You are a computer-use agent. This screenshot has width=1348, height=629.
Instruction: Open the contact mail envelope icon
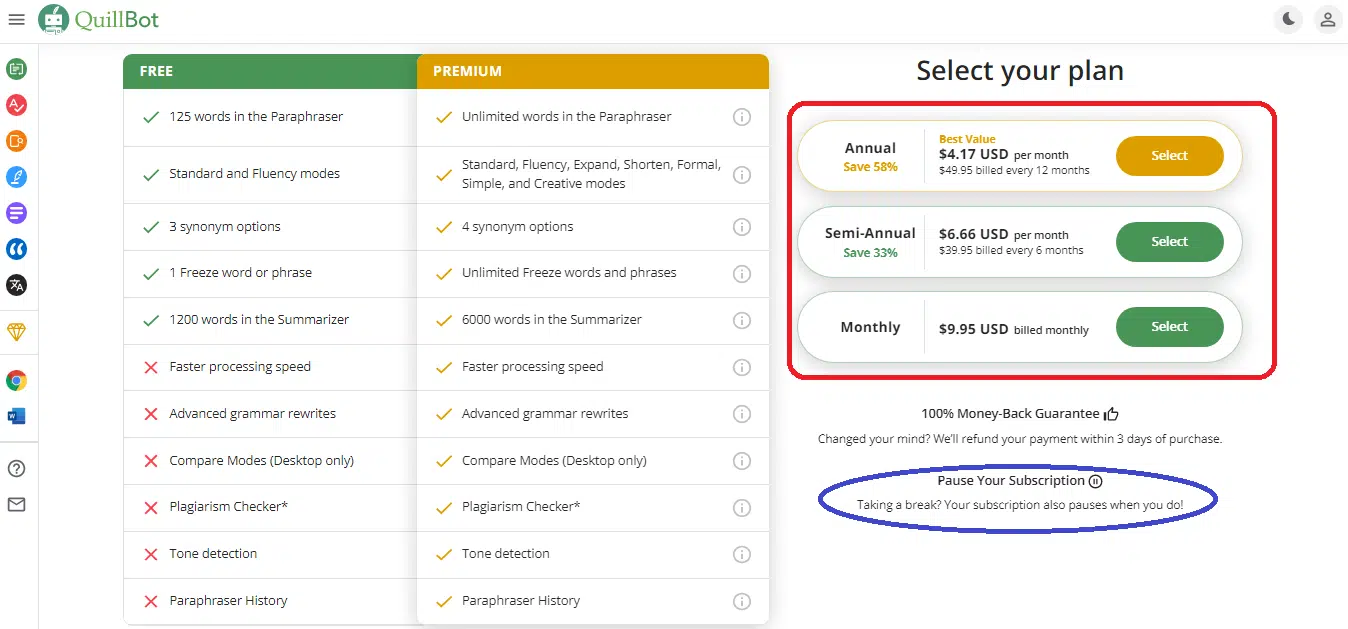16,504
